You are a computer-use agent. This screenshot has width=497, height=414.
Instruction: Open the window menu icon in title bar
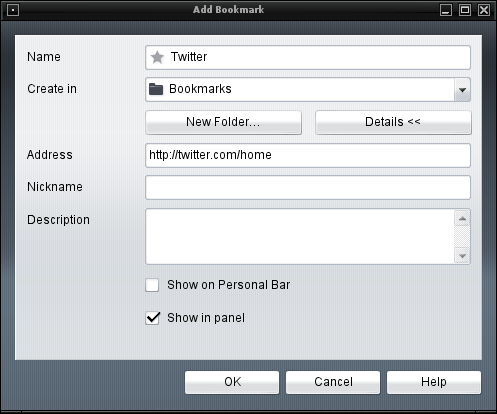tap(13, 10)
